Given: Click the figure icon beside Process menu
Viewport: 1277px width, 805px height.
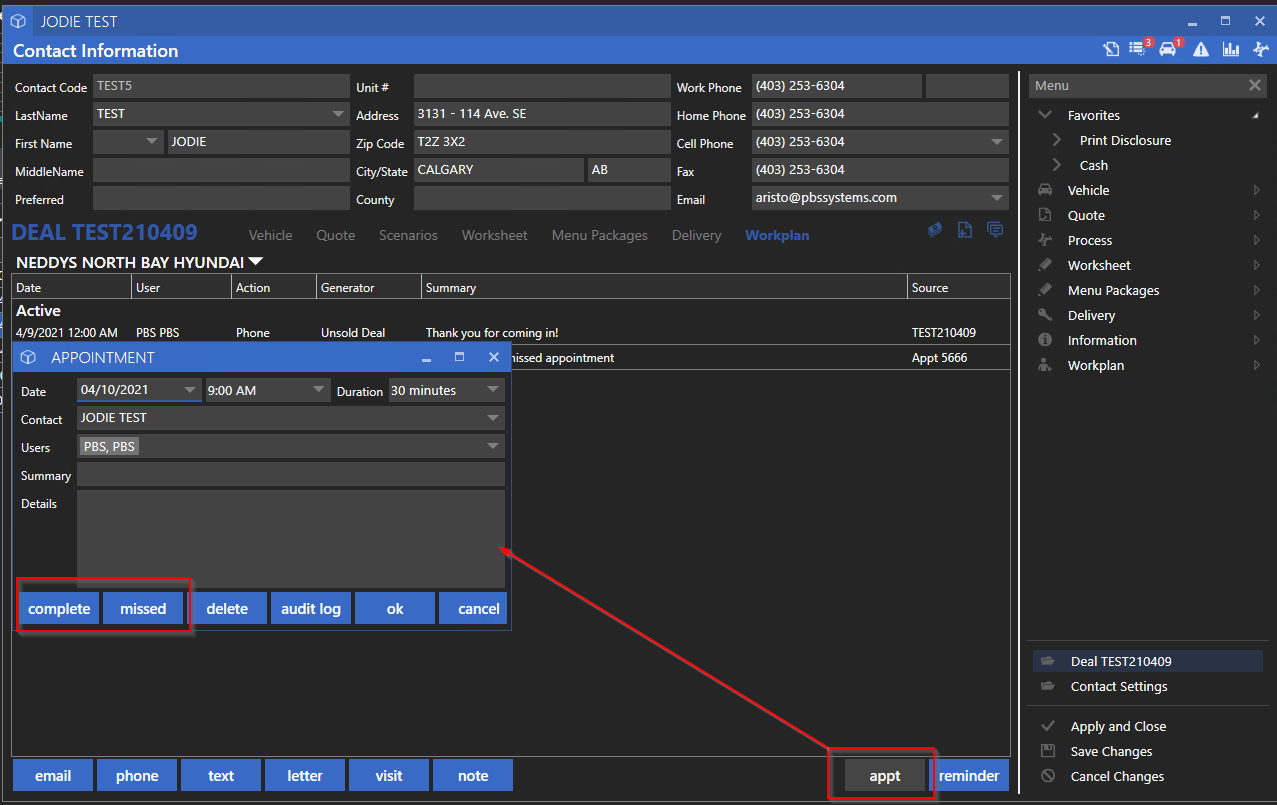Looking at the screenshot, I should [x=1045, y=240].
